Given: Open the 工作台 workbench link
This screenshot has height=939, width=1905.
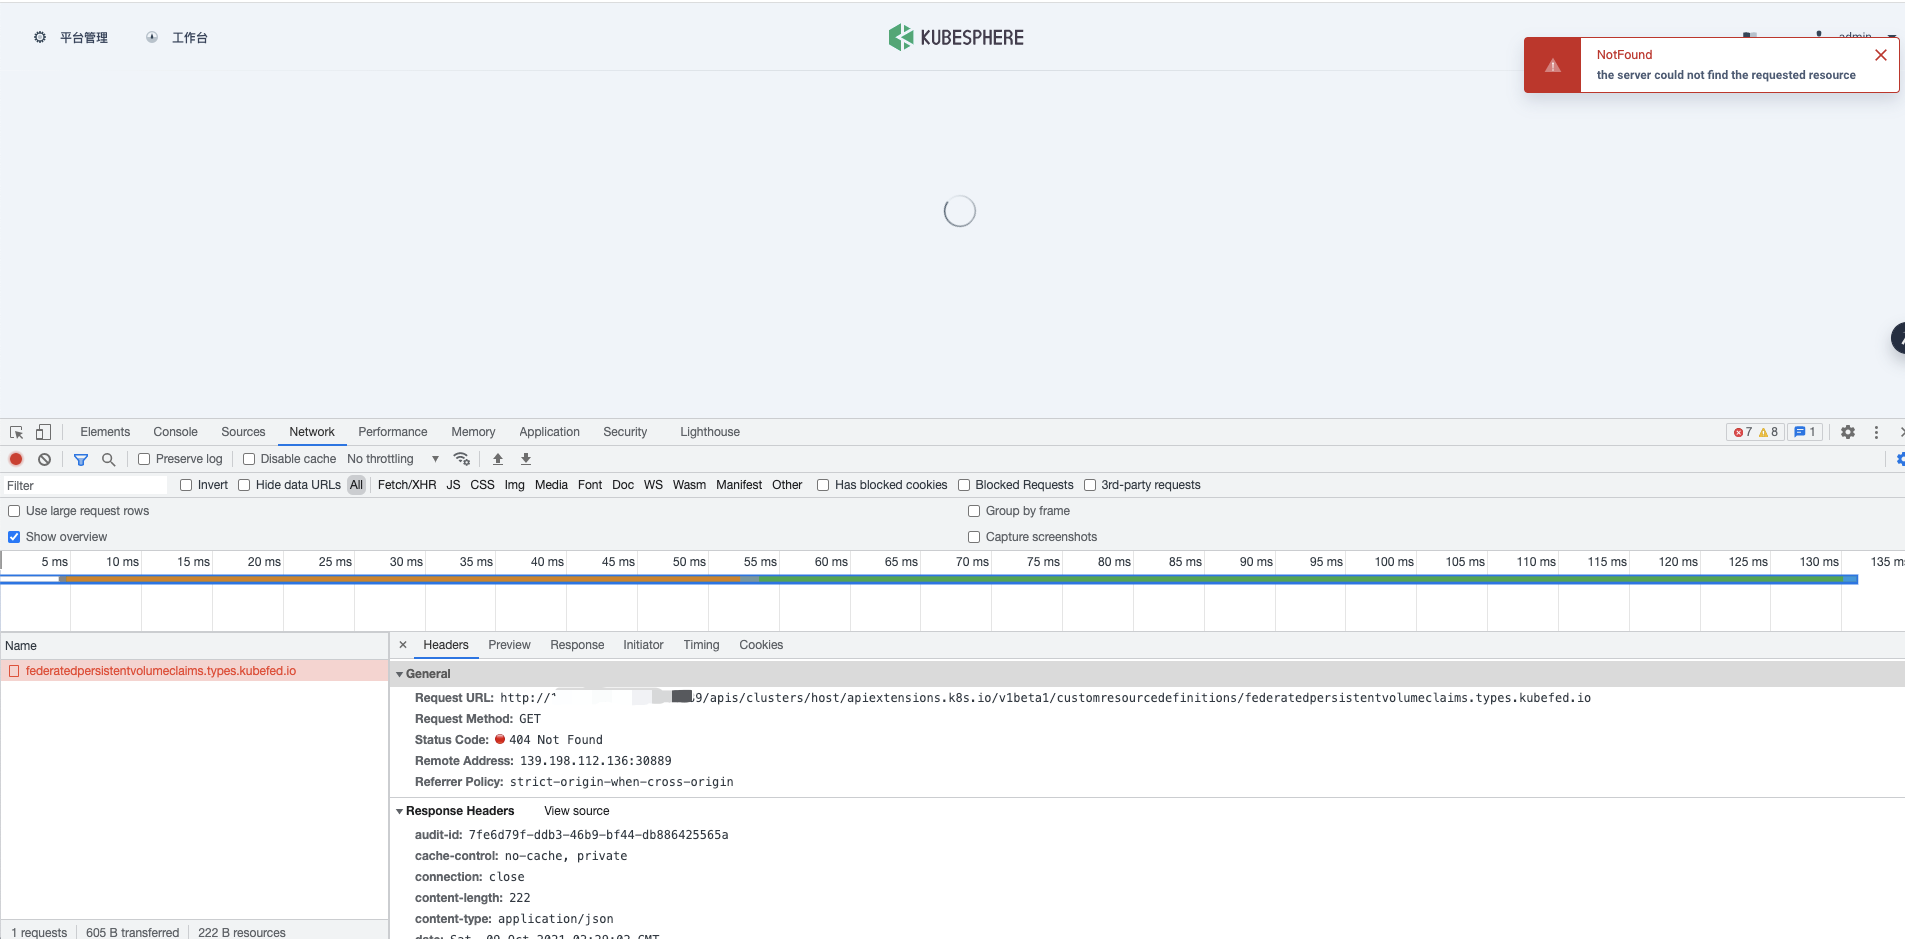Looking at the screenshot, I should pyautogui.click(x=189, y=37).
